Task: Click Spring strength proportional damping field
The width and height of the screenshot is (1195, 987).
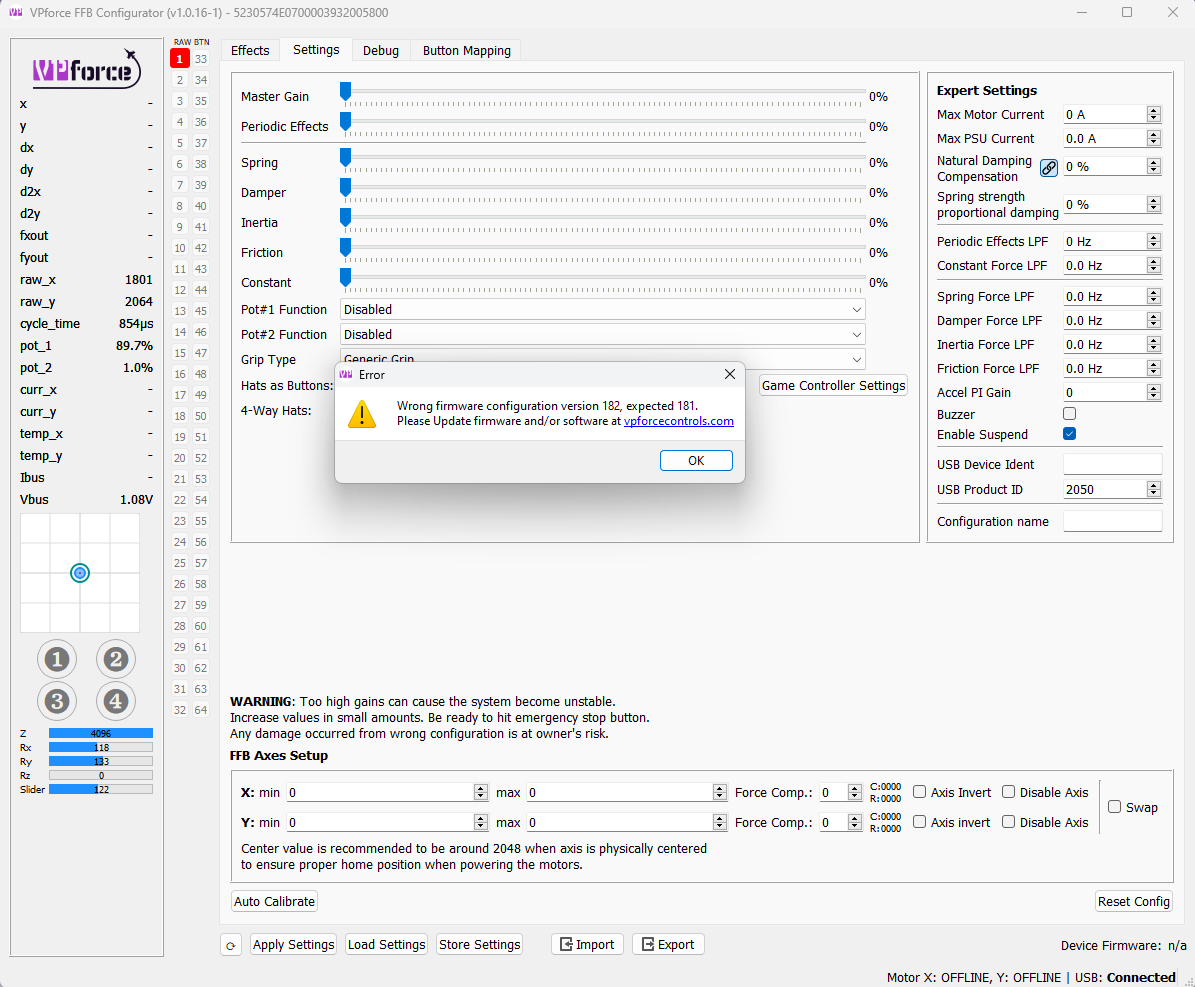Action: [1112, 204]
